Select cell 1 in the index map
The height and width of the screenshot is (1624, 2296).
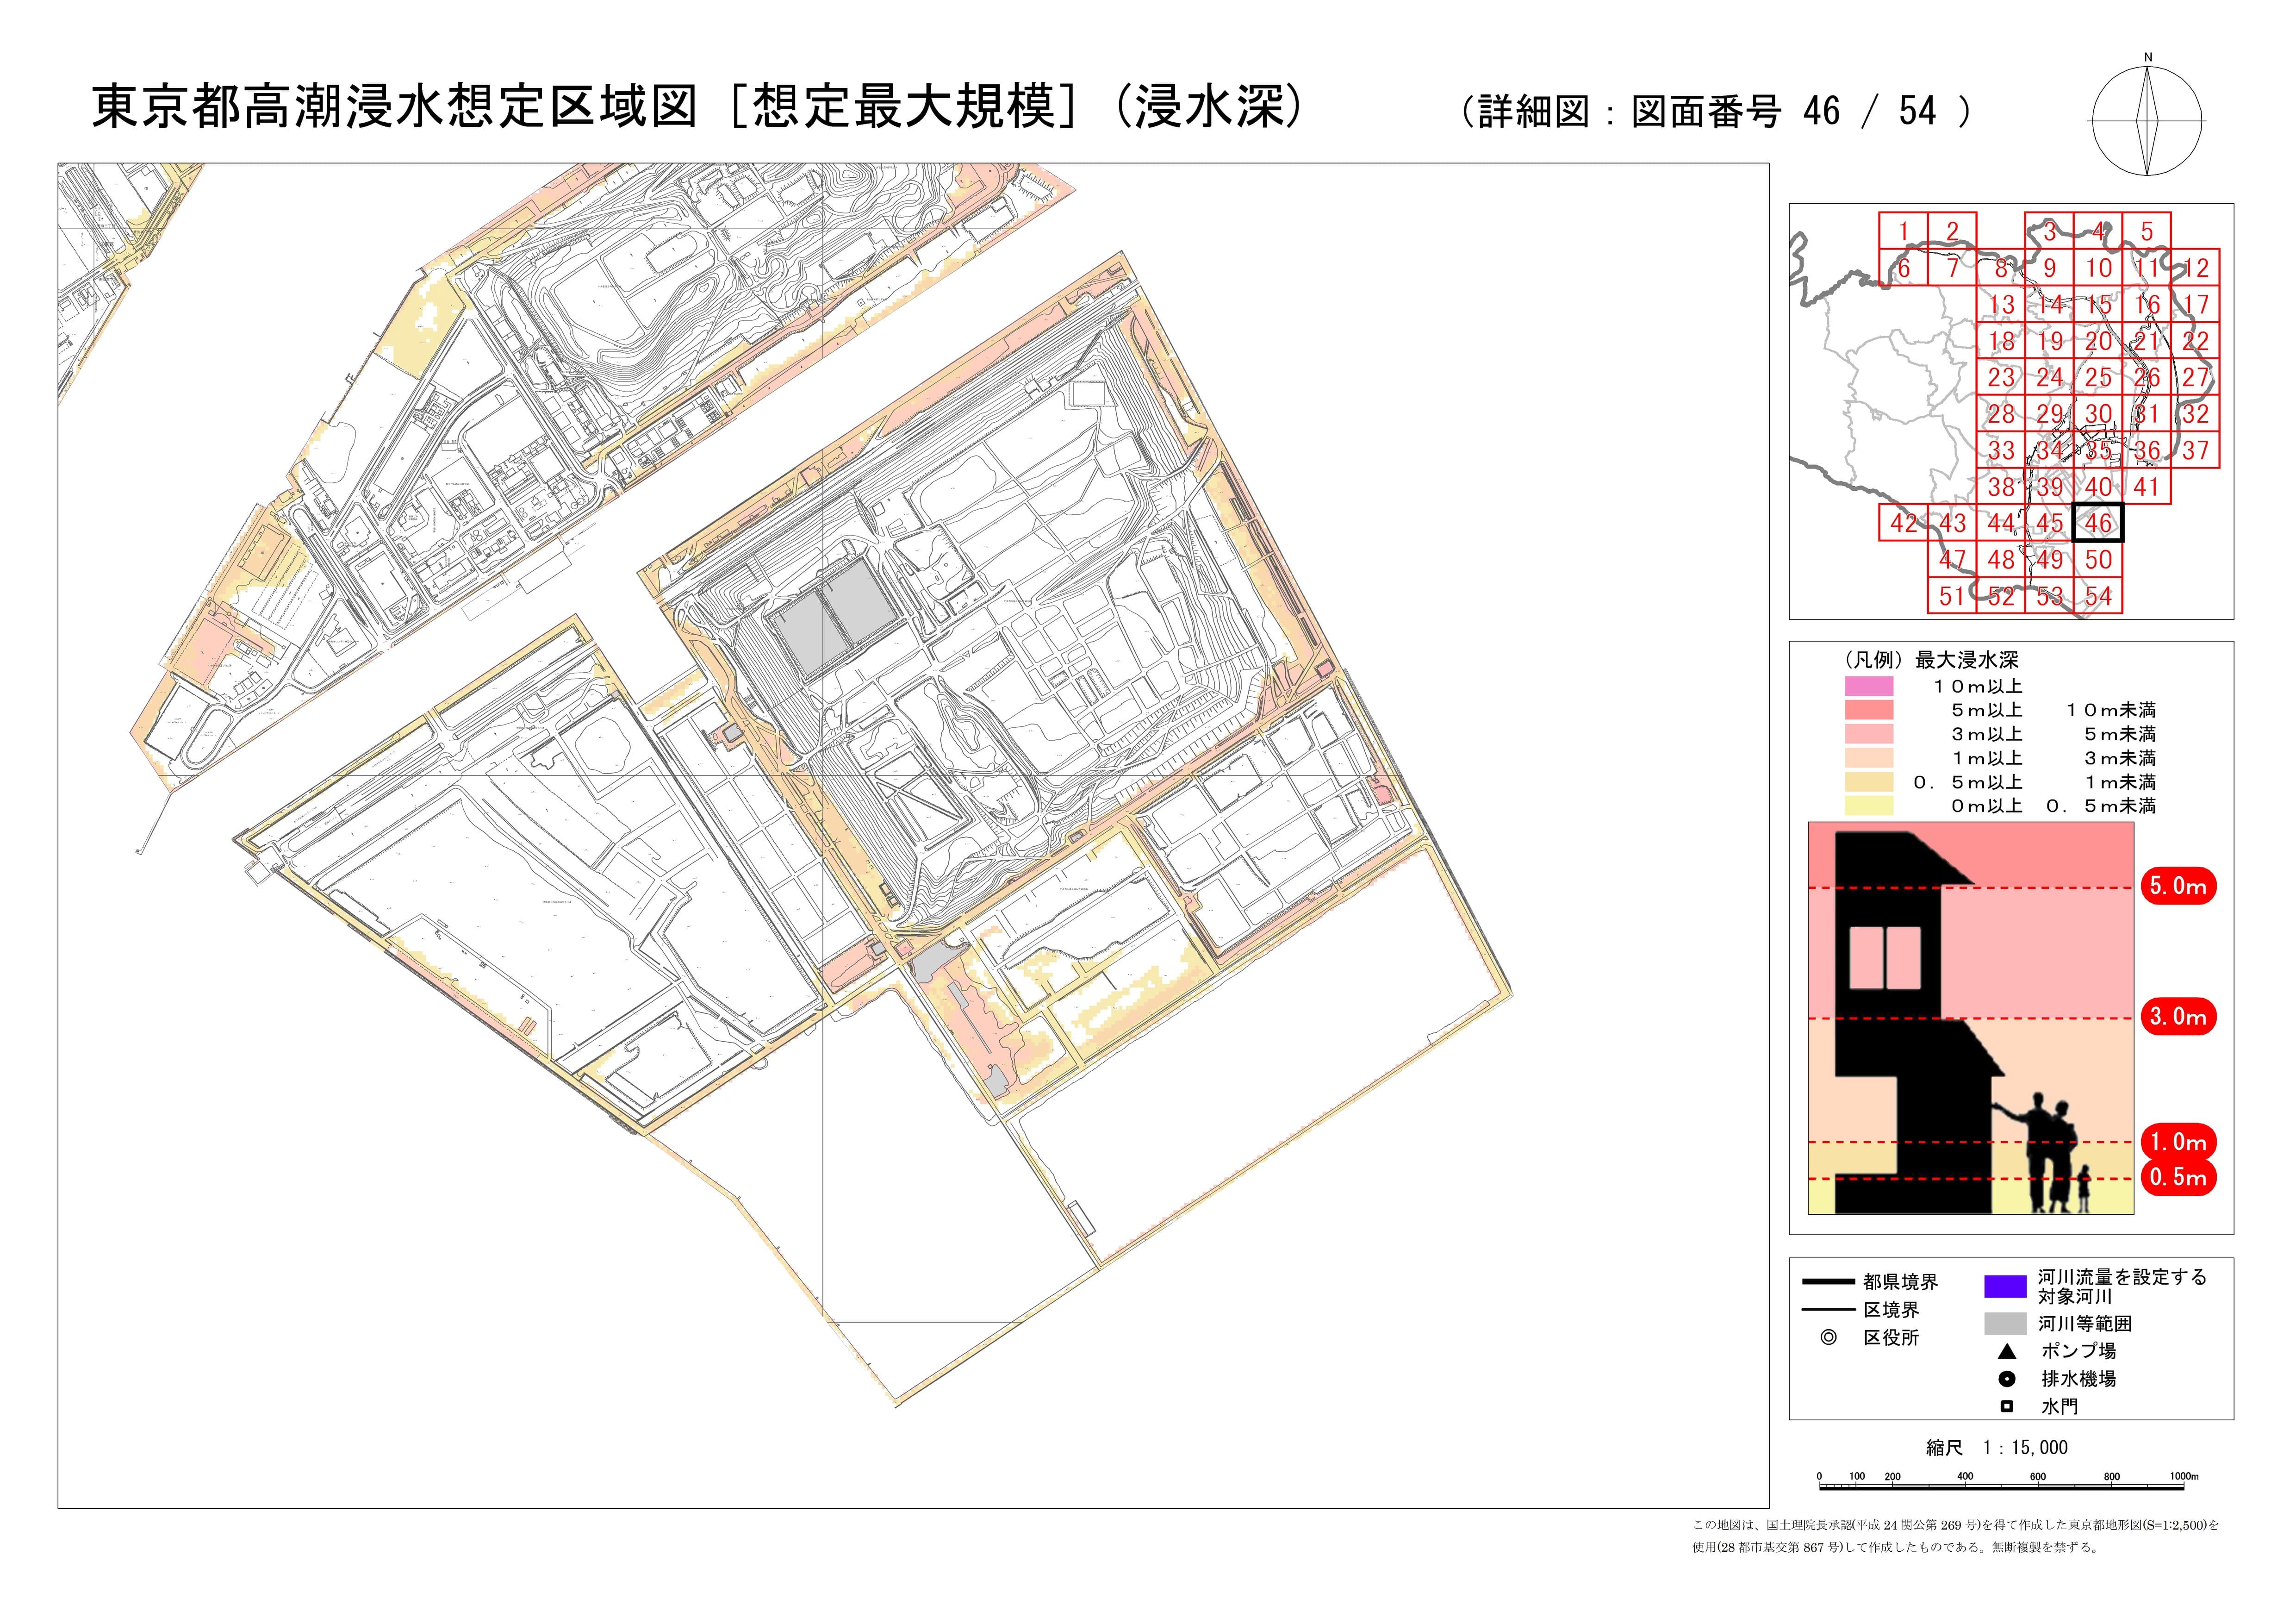[x=1903, y=231]
